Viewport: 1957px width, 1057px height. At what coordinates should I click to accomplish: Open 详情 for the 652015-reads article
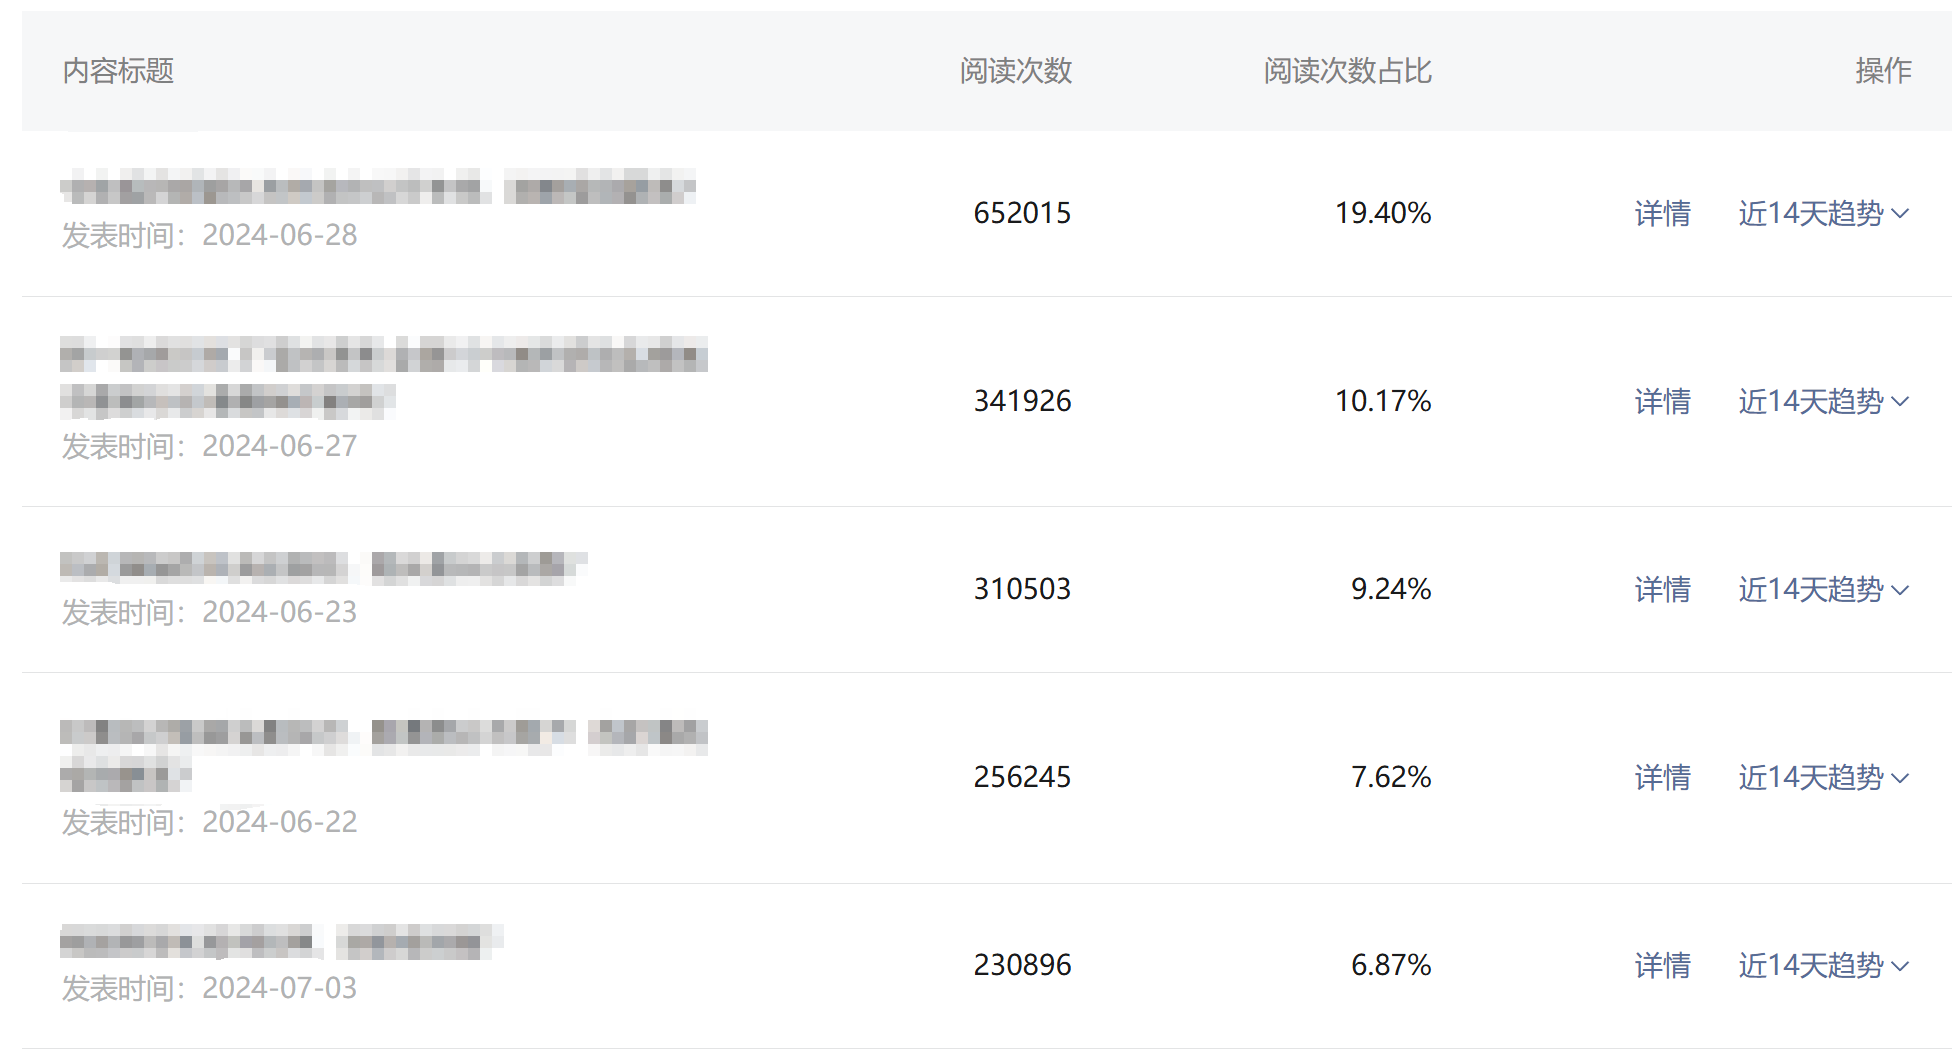(x=1662, y=213)
